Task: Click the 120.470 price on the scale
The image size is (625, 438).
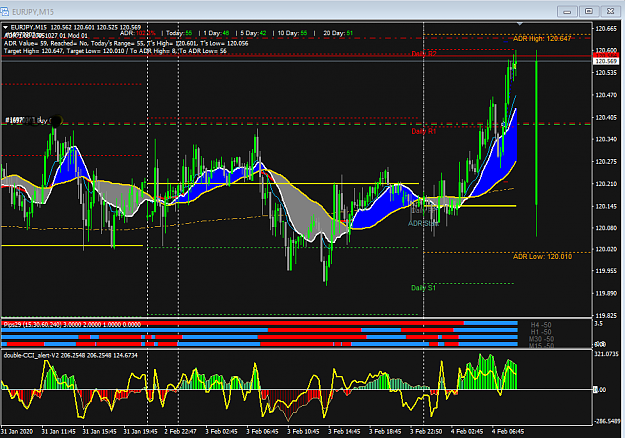Action: click(x=606, y=95)
